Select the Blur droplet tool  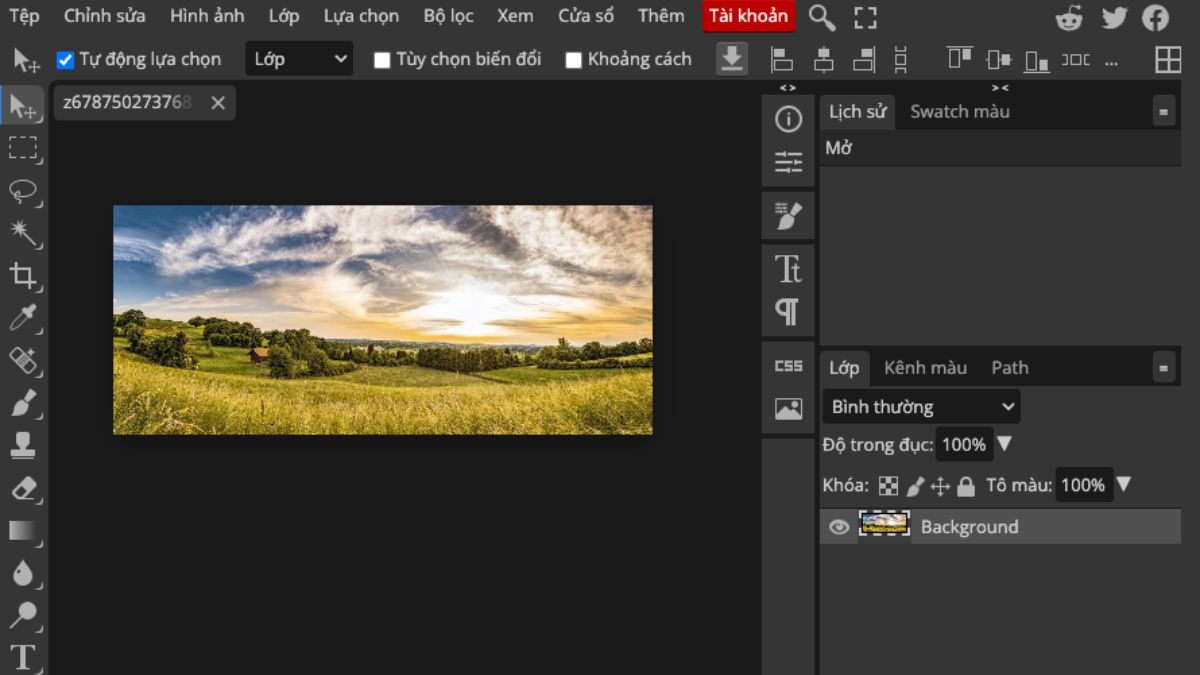[23, 572]
